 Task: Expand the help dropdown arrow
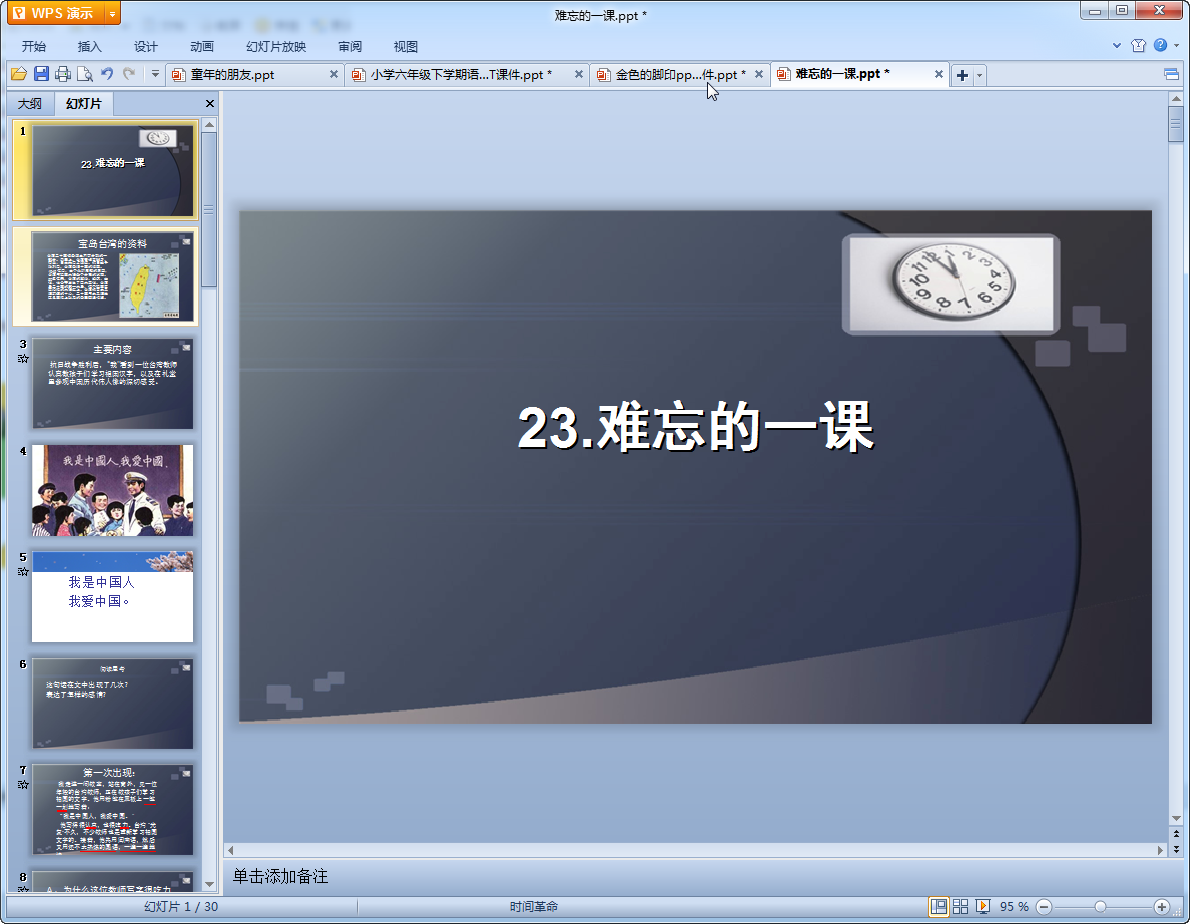[1177, 46]
